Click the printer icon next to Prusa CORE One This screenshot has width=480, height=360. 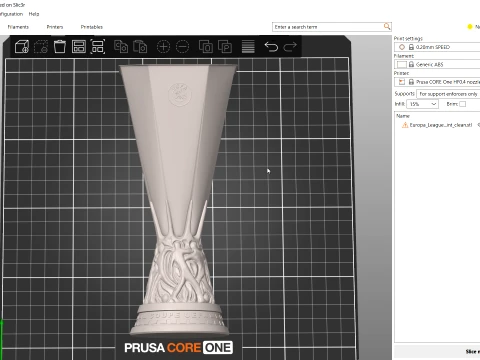pos(402,82)
